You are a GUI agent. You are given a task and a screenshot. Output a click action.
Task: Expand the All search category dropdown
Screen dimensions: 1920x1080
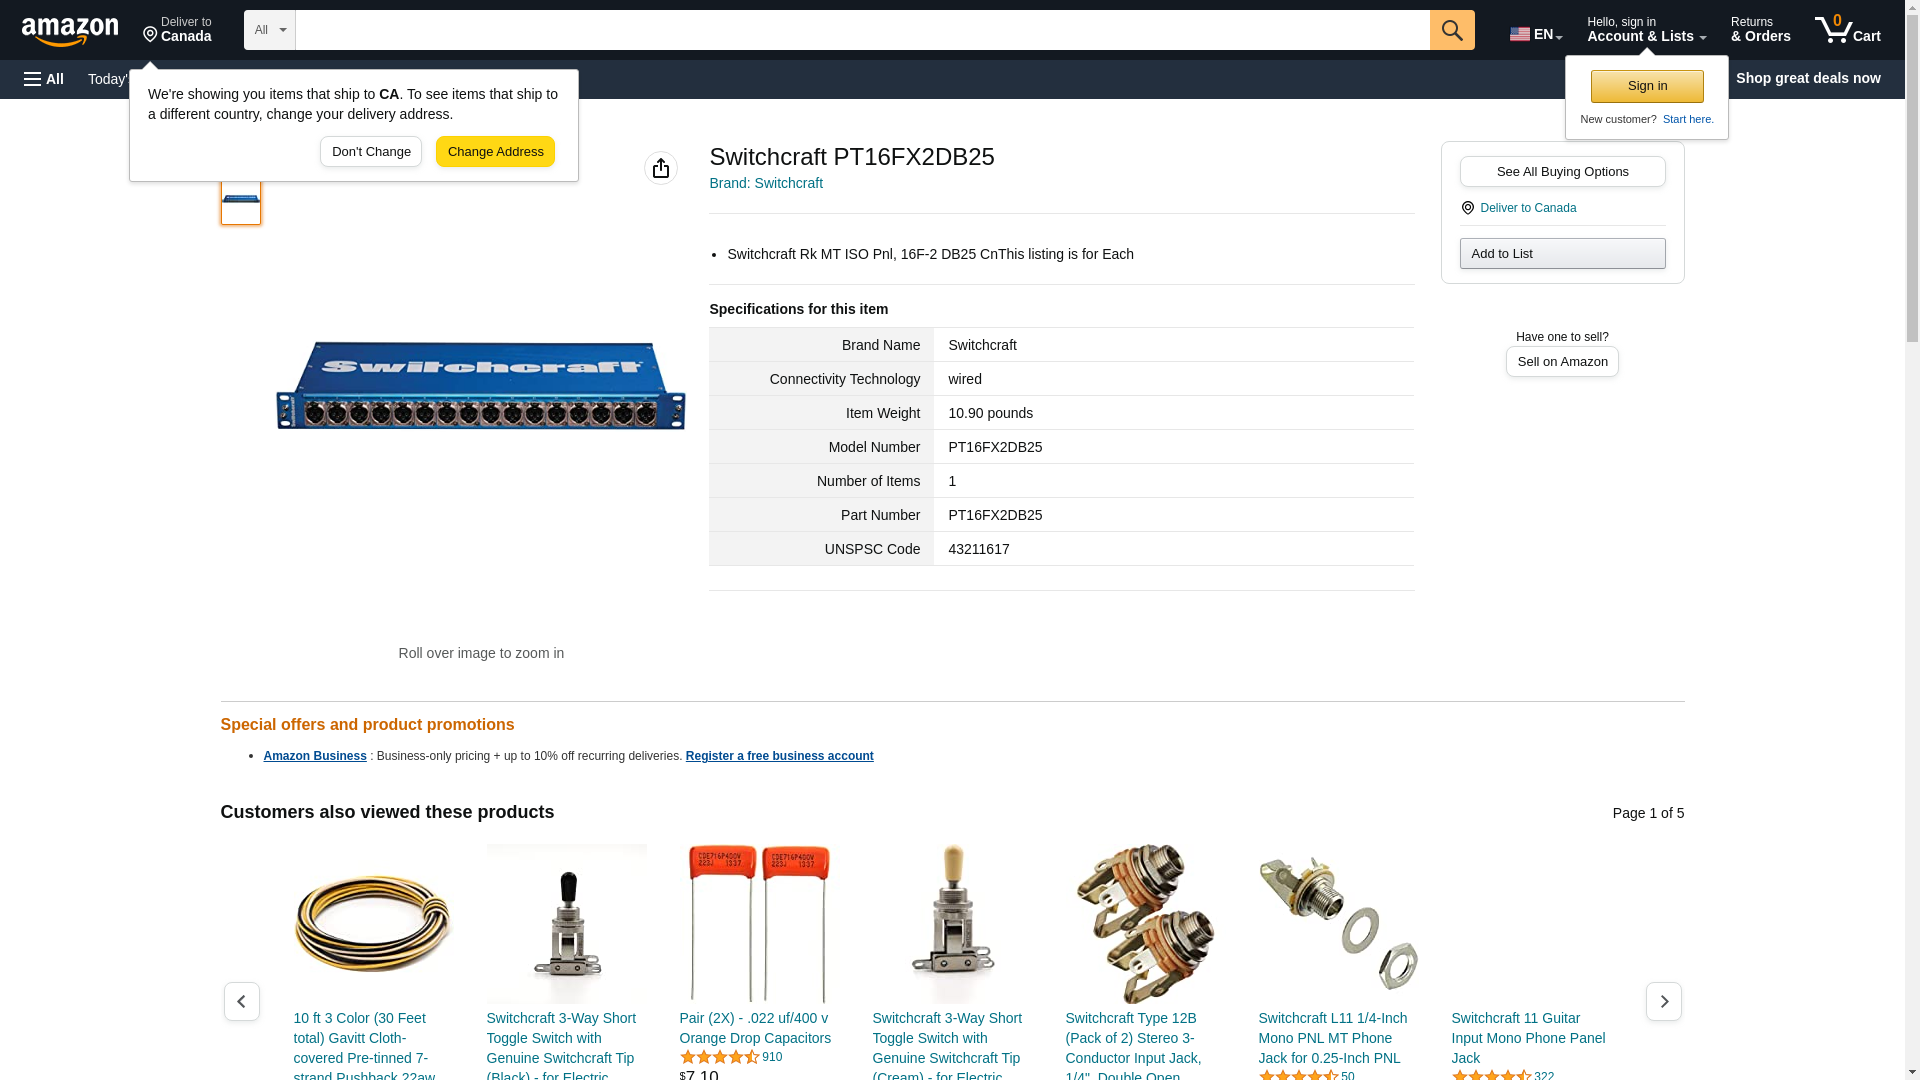click(270, 30)
